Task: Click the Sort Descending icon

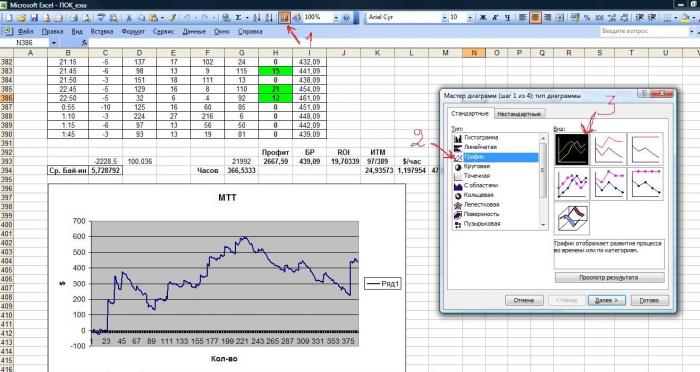Action: [269, 18]
